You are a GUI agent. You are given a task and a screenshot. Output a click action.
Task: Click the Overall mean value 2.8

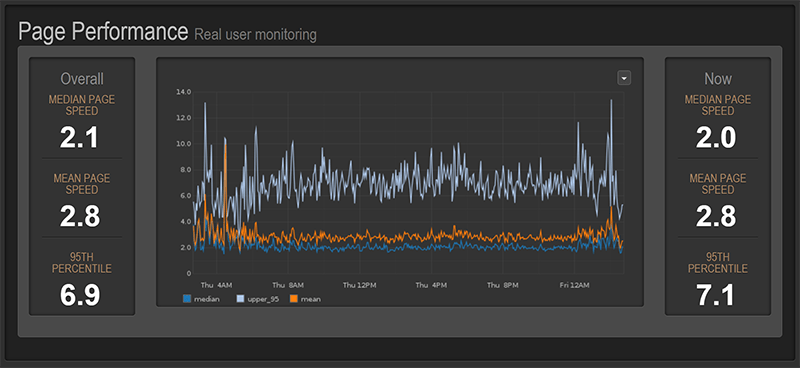coord(81,216)
